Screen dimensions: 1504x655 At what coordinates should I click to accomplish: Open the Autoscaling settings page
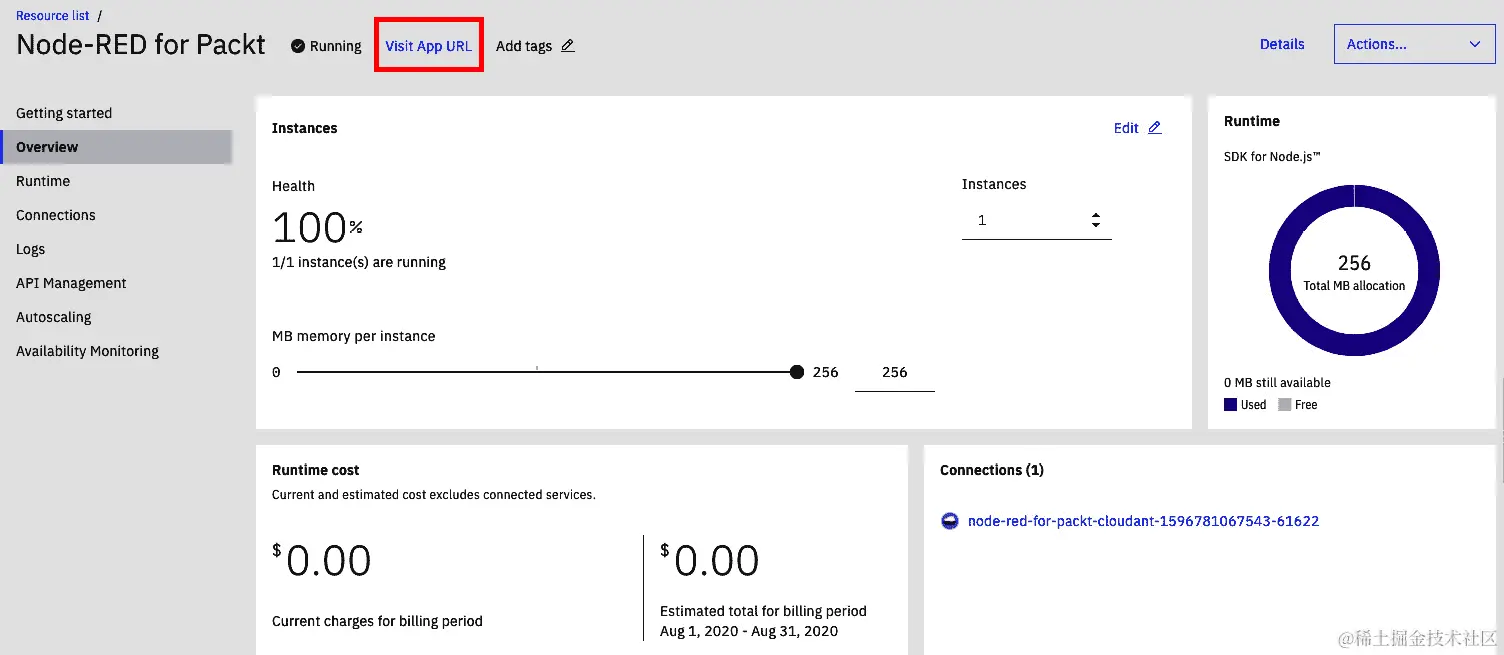pos(53,317)
